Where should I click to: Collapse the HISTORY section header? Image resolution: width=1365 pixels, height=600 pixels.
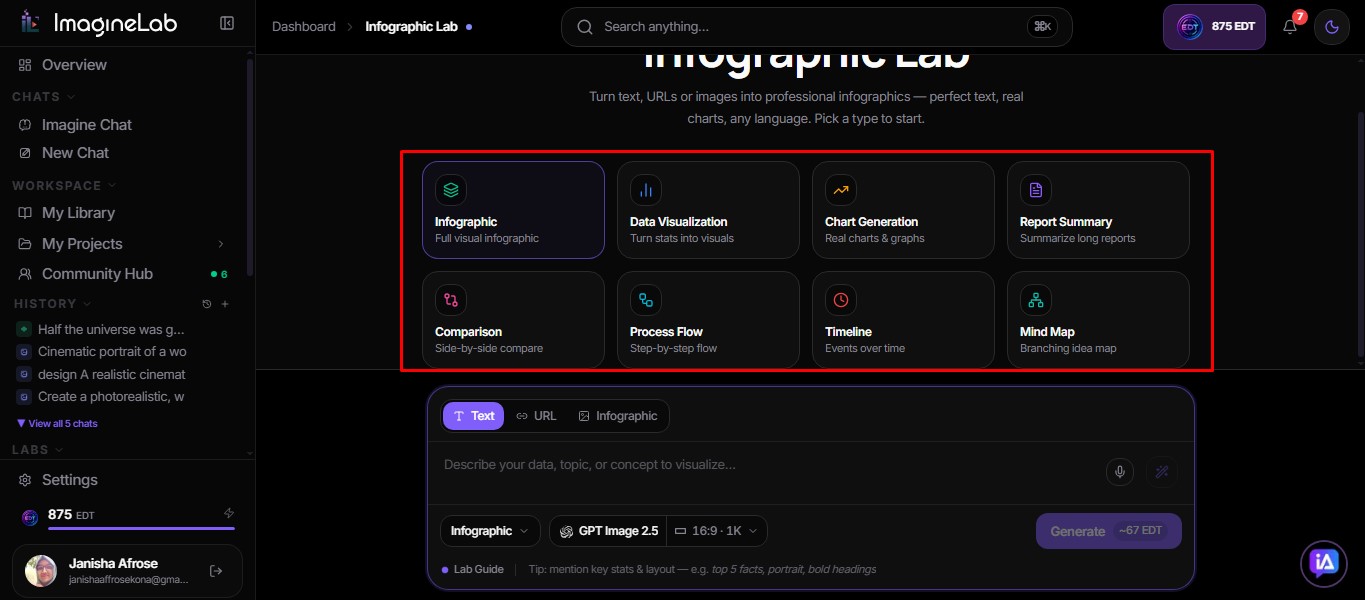(x=52, y=304)
